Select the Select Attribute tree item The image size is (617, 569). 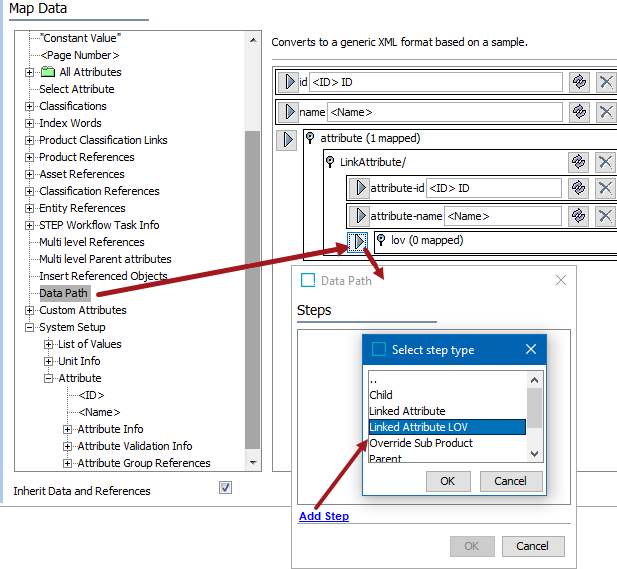pyautogui.click(x=77, y=89)
